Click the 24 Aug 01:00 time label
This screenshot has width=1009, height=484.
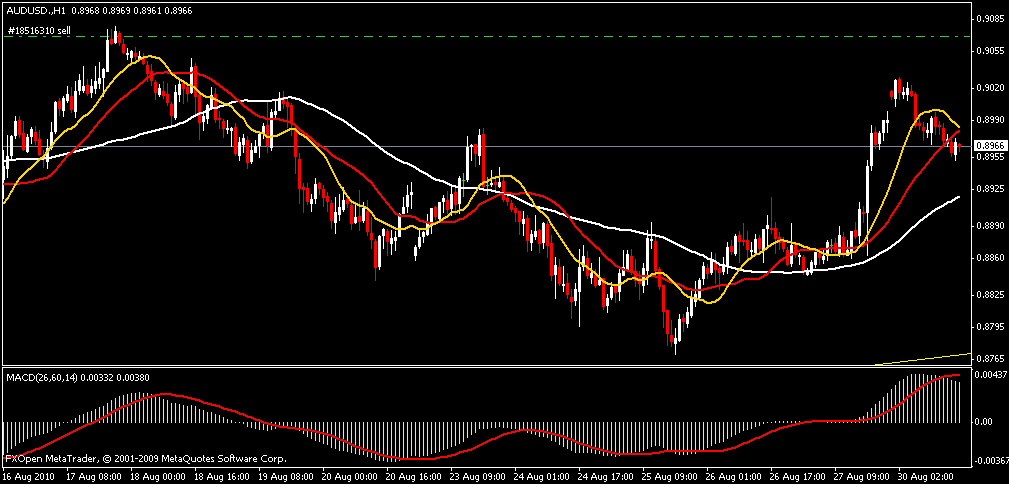pyautogui.click(x=540, y=478)
